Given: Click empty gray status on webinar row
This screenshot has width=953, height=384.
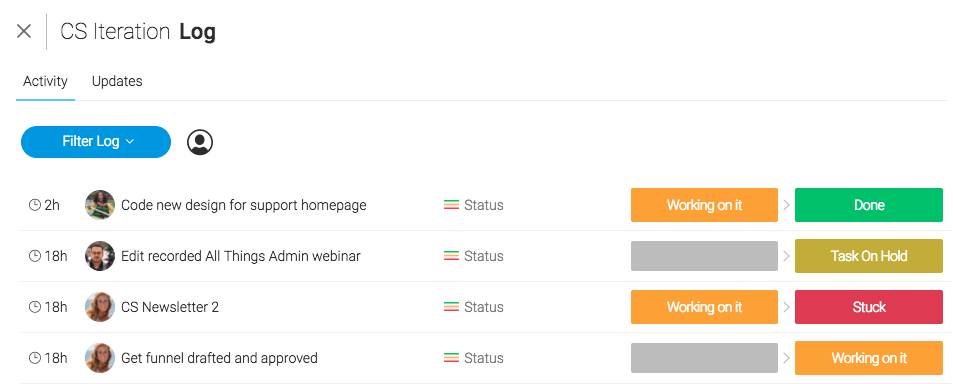Looking at the screenshot, I should pos(704,256).
